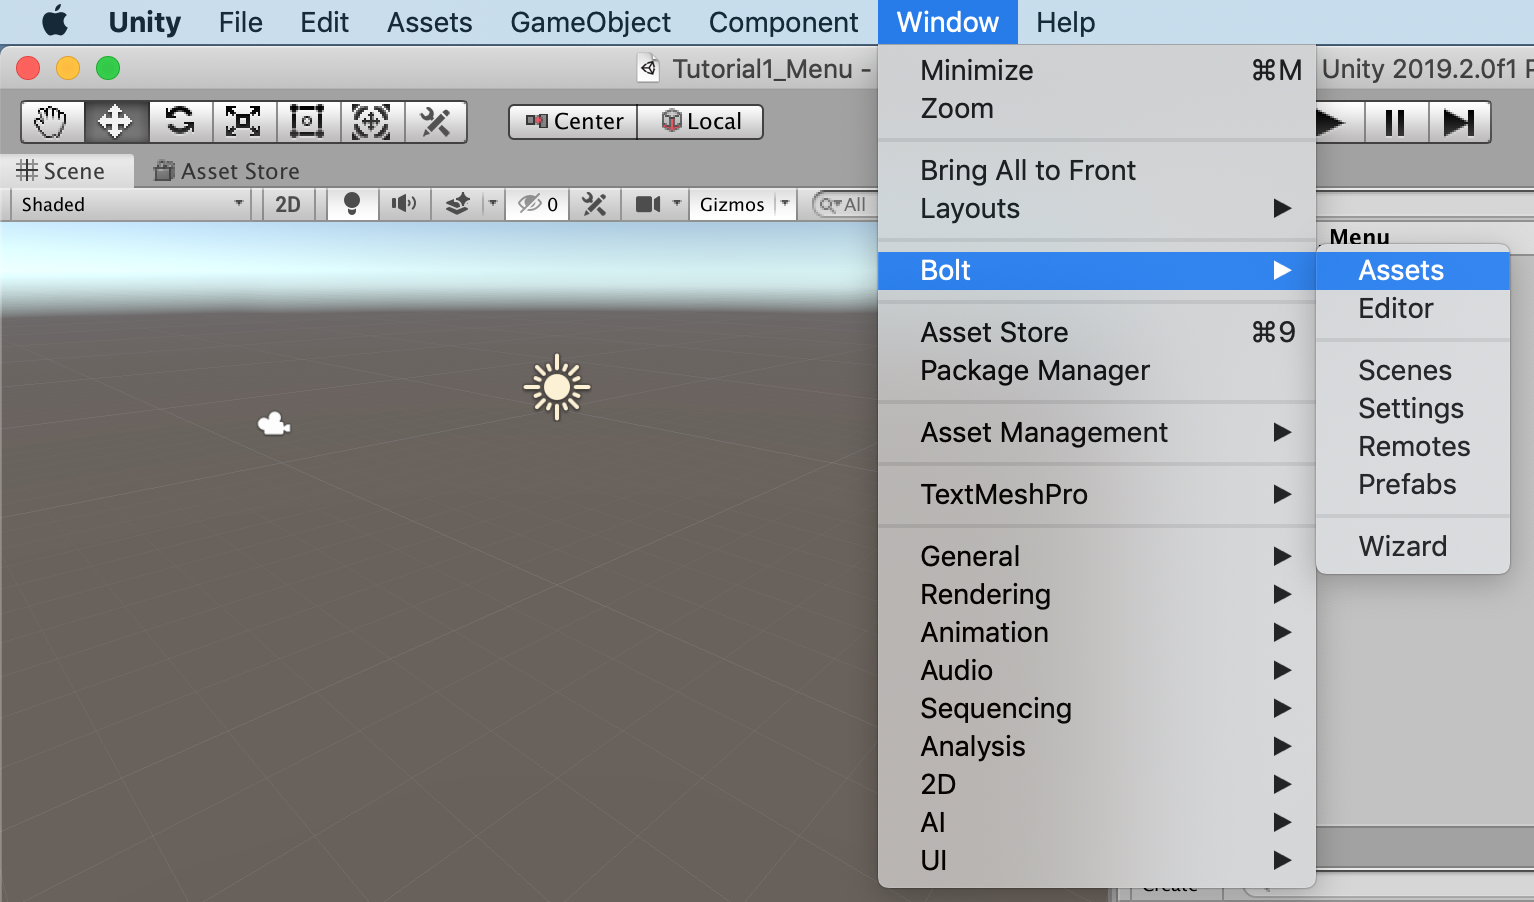This screenshot has width=1534, height=902.
Task: Toggle scene audio speaker icon
Action: (404, 204)
